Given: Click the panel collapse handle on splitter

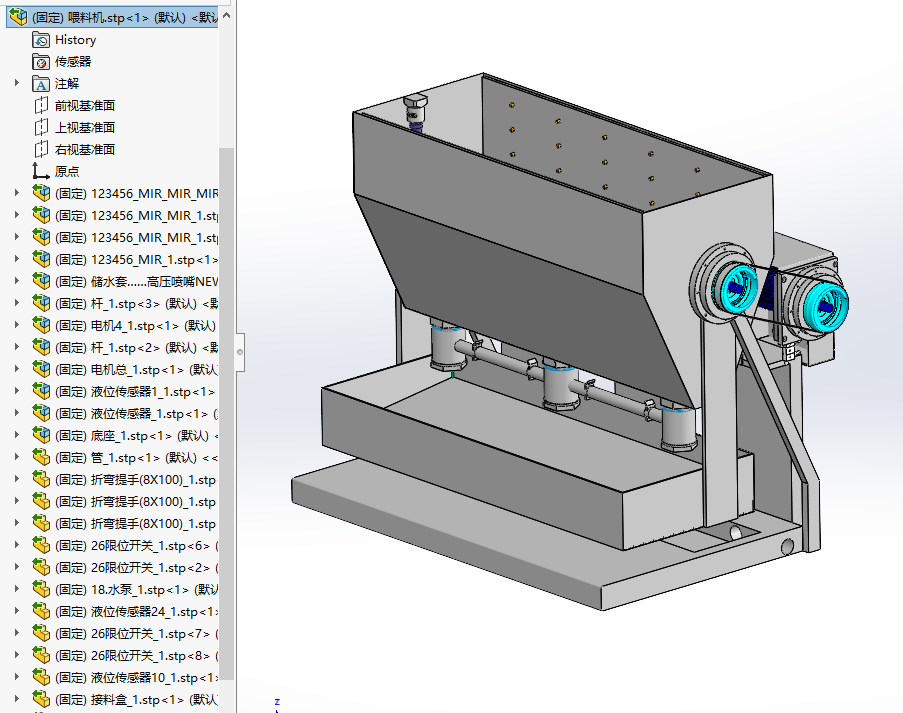Looking at the screenshot, I should pyautogui.click(x=240, y=351).
